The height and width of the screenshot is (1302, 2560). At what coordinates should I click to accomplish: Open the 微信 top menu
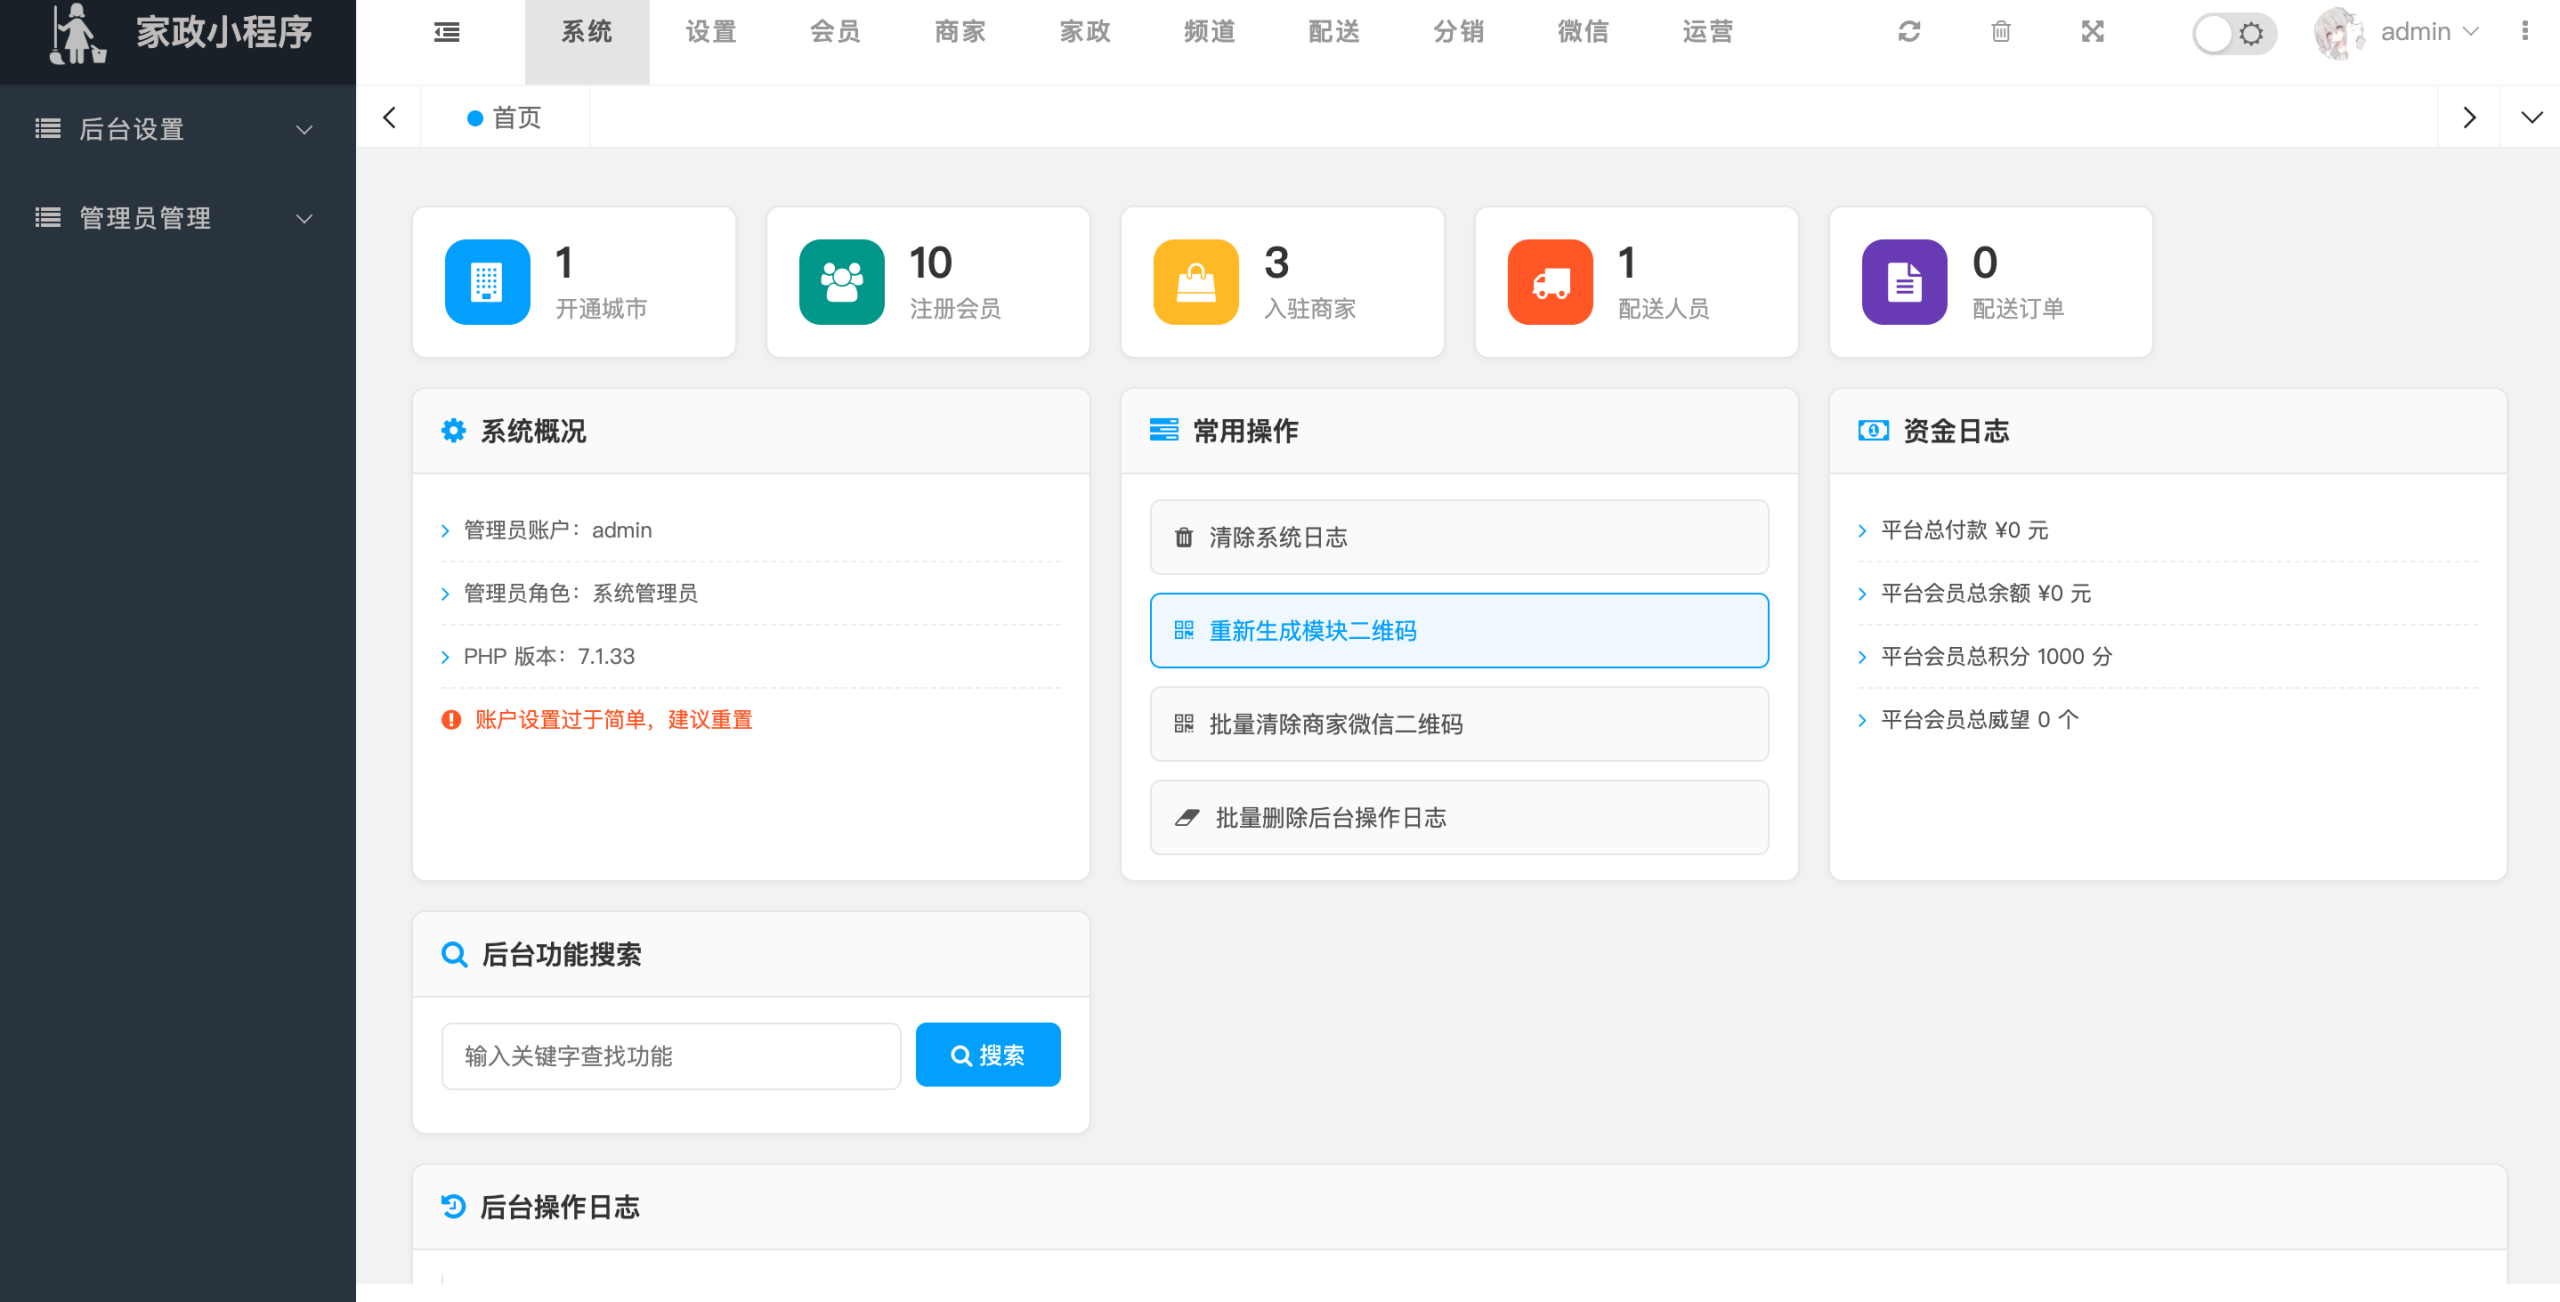(x=1583, y=32)
